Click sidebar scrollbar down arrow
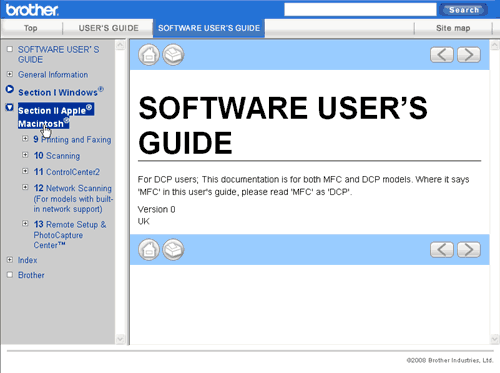 coord(120,339)
